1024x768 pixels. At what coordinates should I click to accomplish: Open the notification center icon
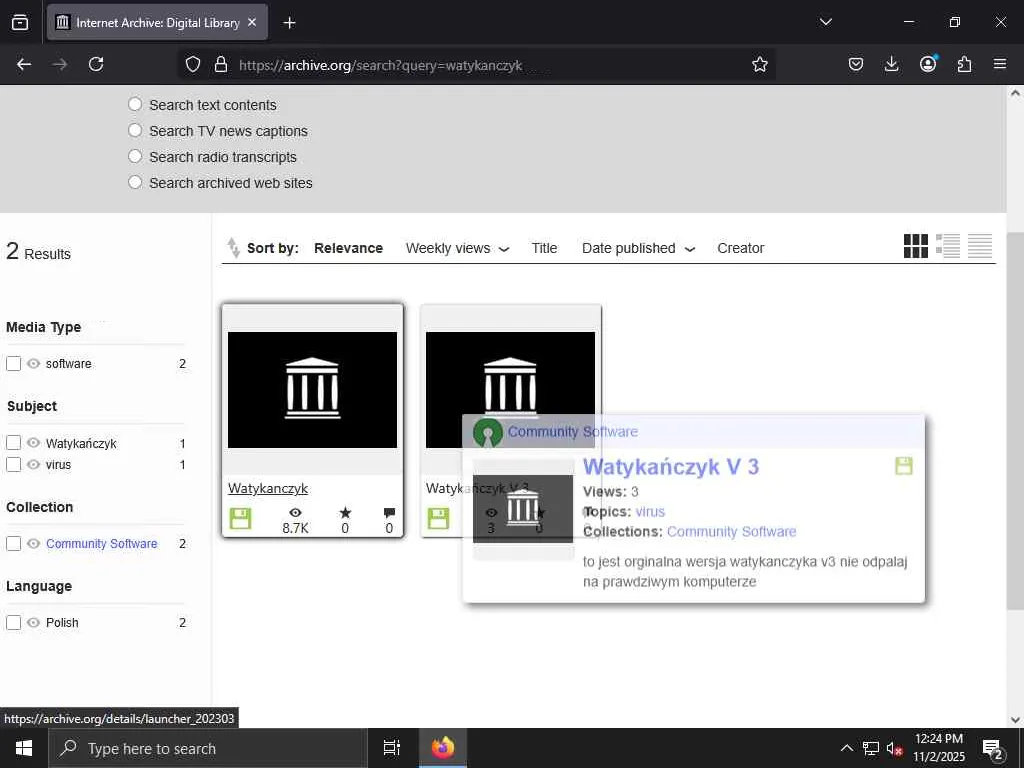tap(992, 749)
